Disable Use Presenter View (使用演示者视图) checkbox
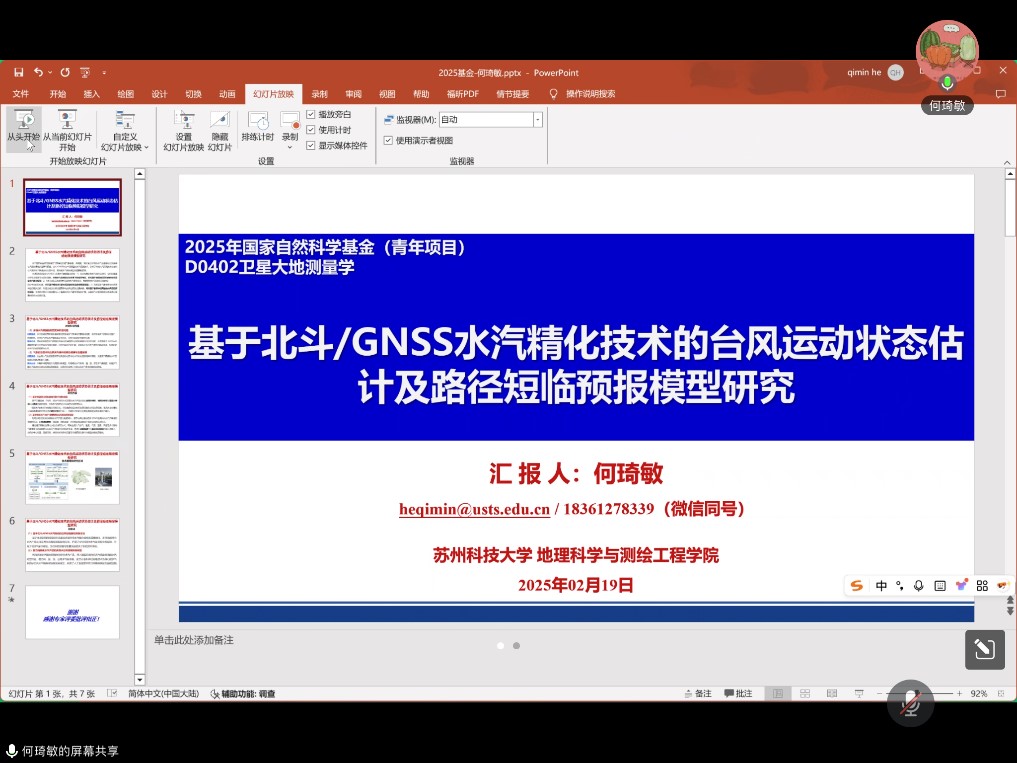 point(389,141)
